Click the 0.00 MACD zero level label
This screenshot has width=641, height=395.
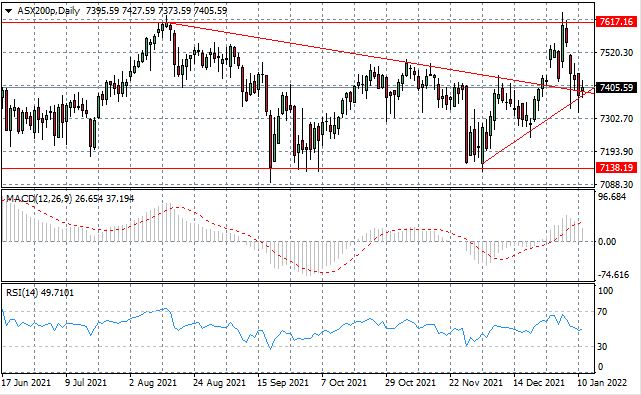pos(607,242)
